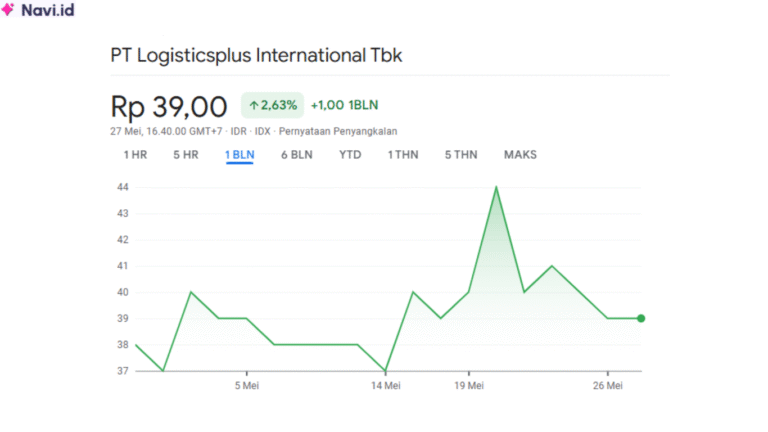768x432 pixels.
Task: Select the 1 HR time range tab
Action: click(135, 155)
